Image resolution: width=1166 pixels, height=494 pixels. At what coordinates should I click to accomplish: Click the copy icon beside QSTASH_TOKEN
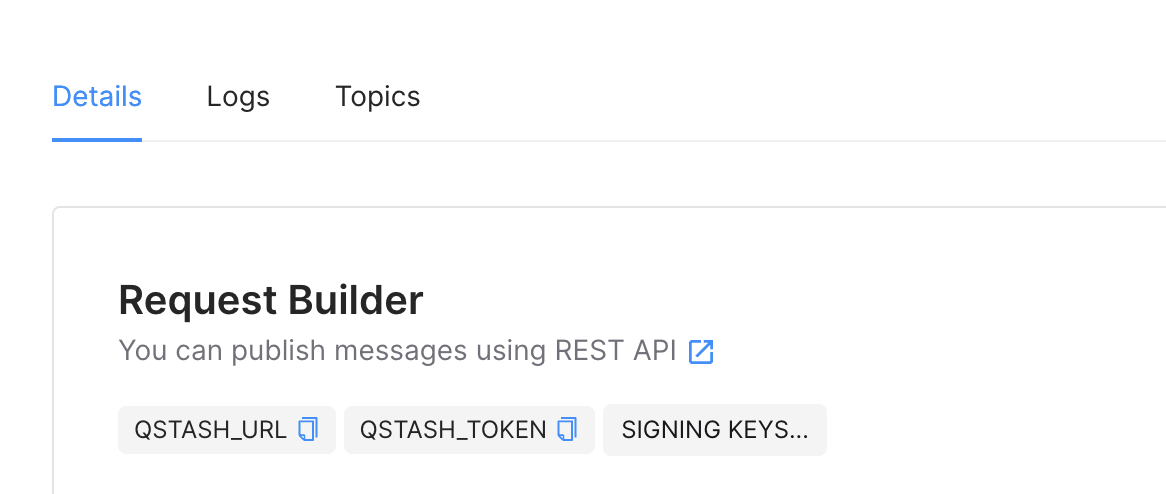point(568,430)
